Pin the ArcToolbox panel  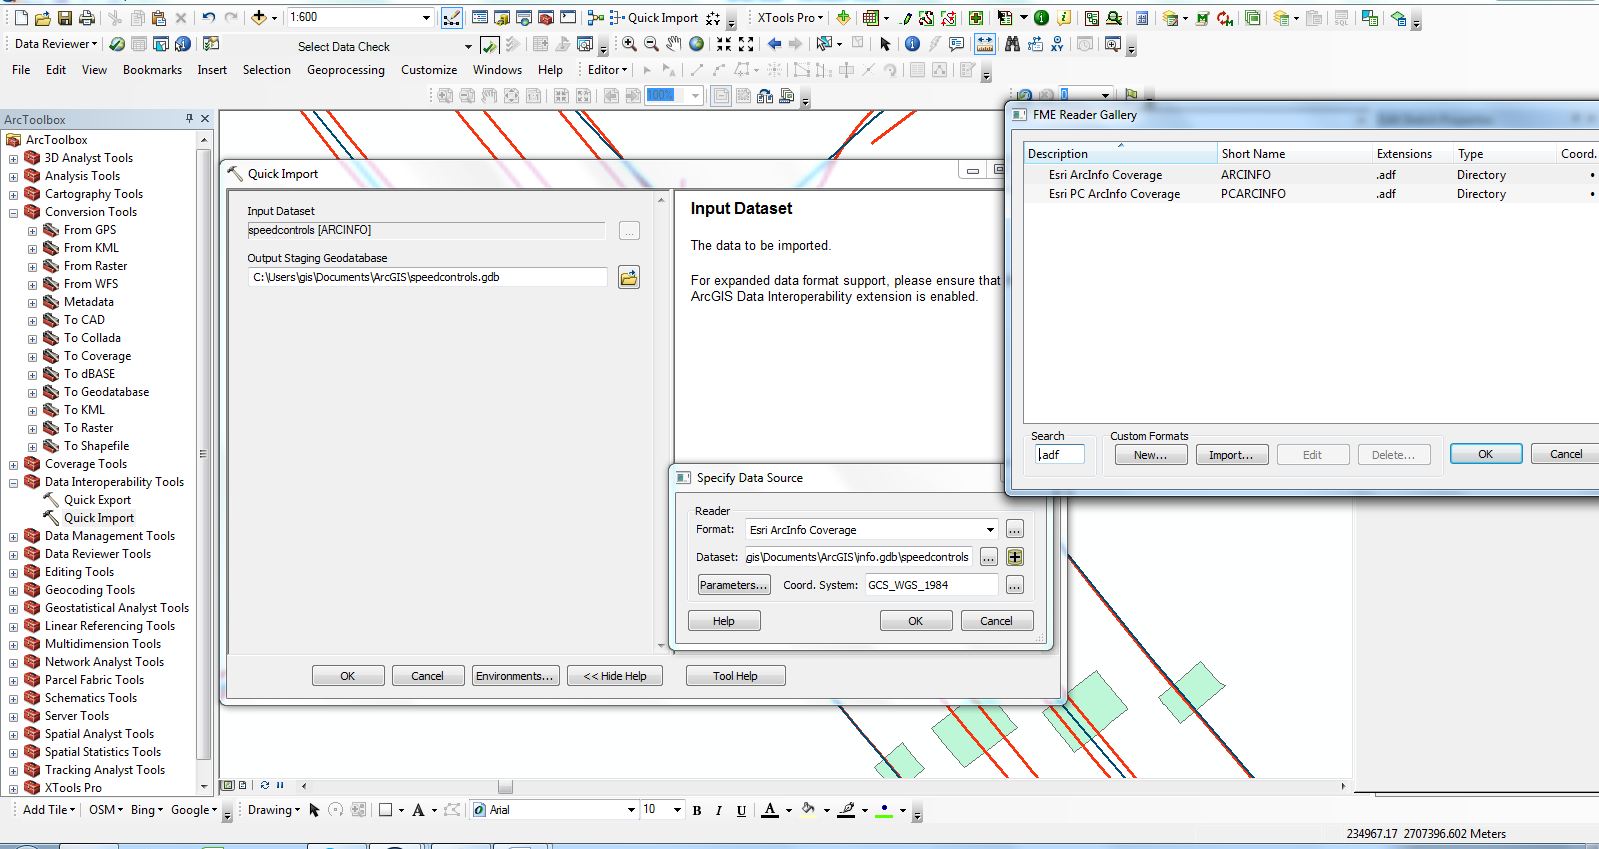(189, 119)
